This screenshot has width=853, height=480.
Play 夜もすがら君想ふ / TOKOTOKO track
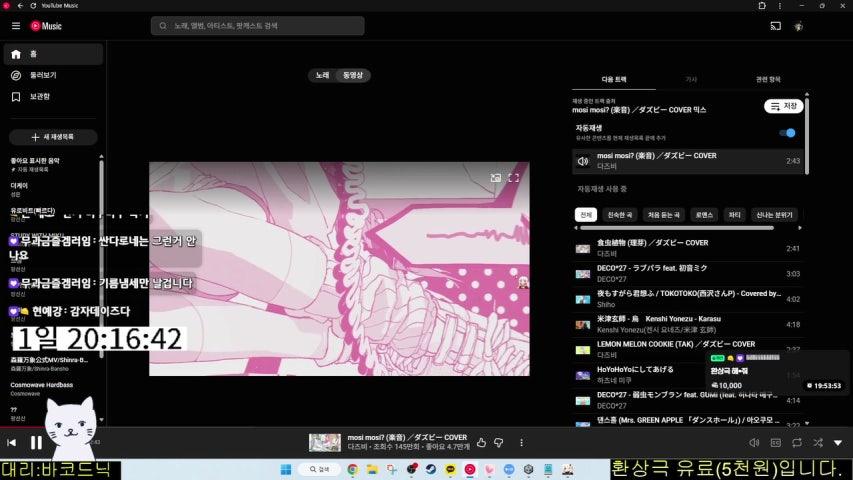click(x=688, y=299)
